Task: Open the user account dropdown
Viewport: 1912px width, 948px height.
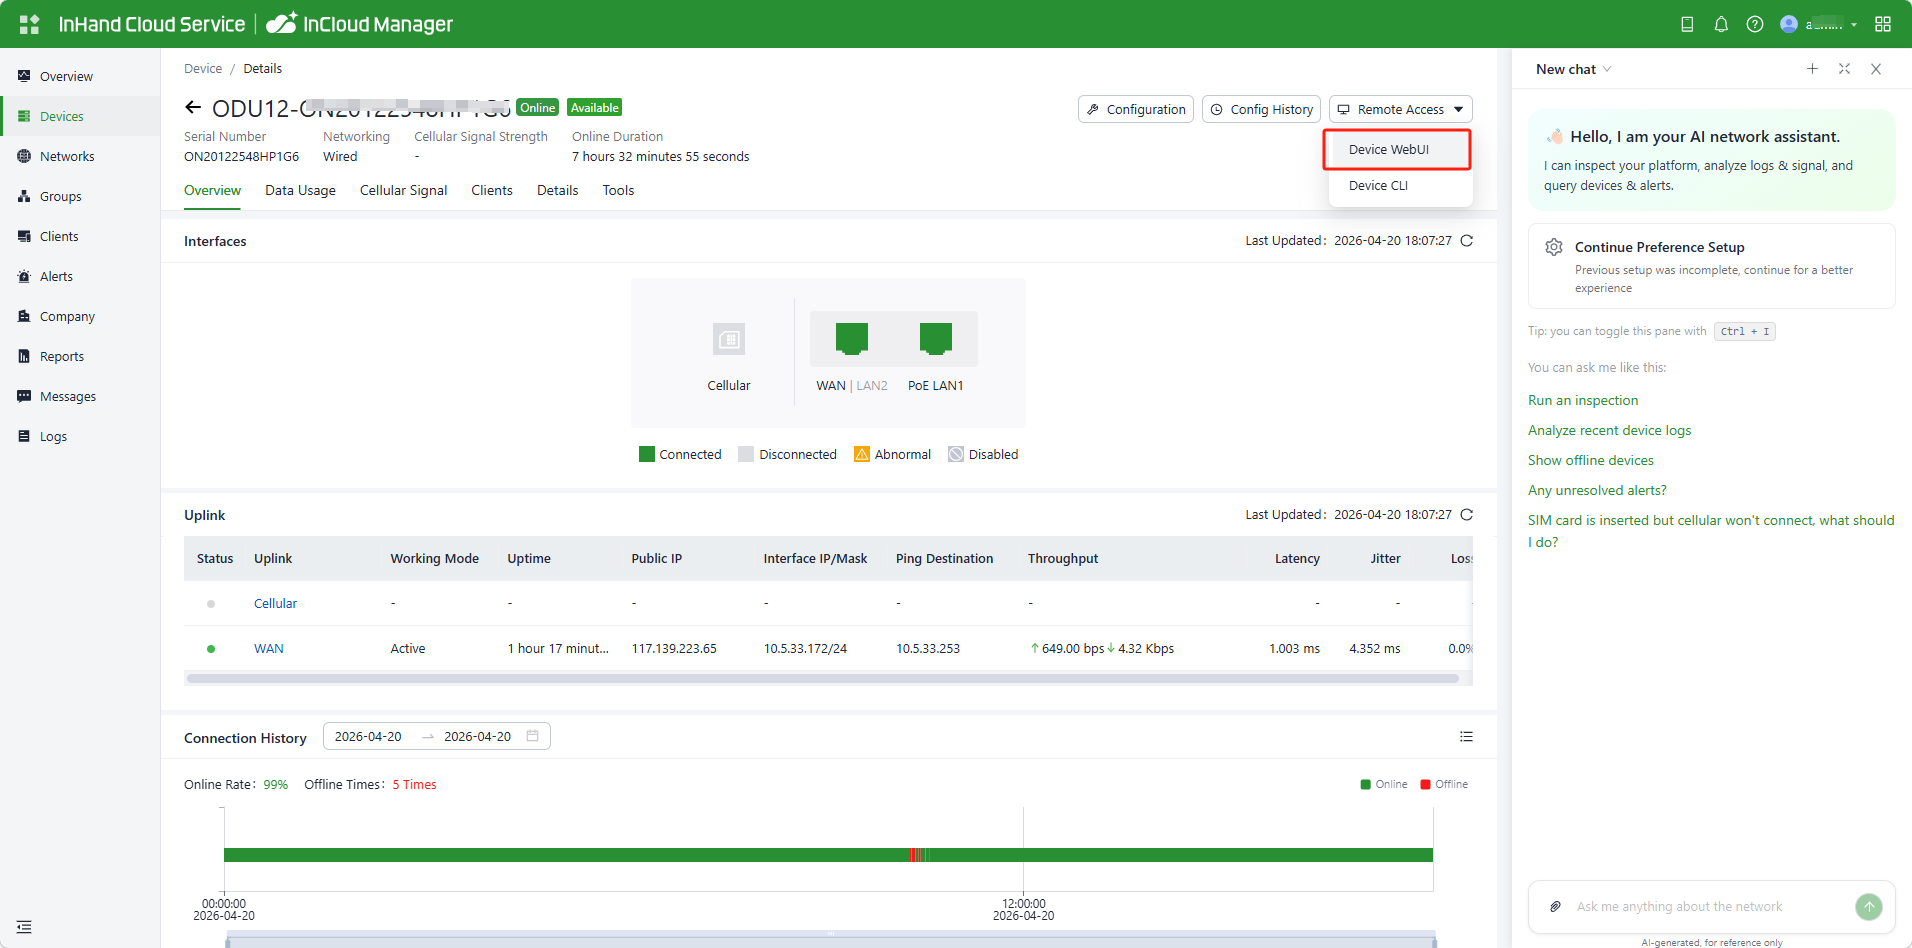Action: [x=1820, y=24]
